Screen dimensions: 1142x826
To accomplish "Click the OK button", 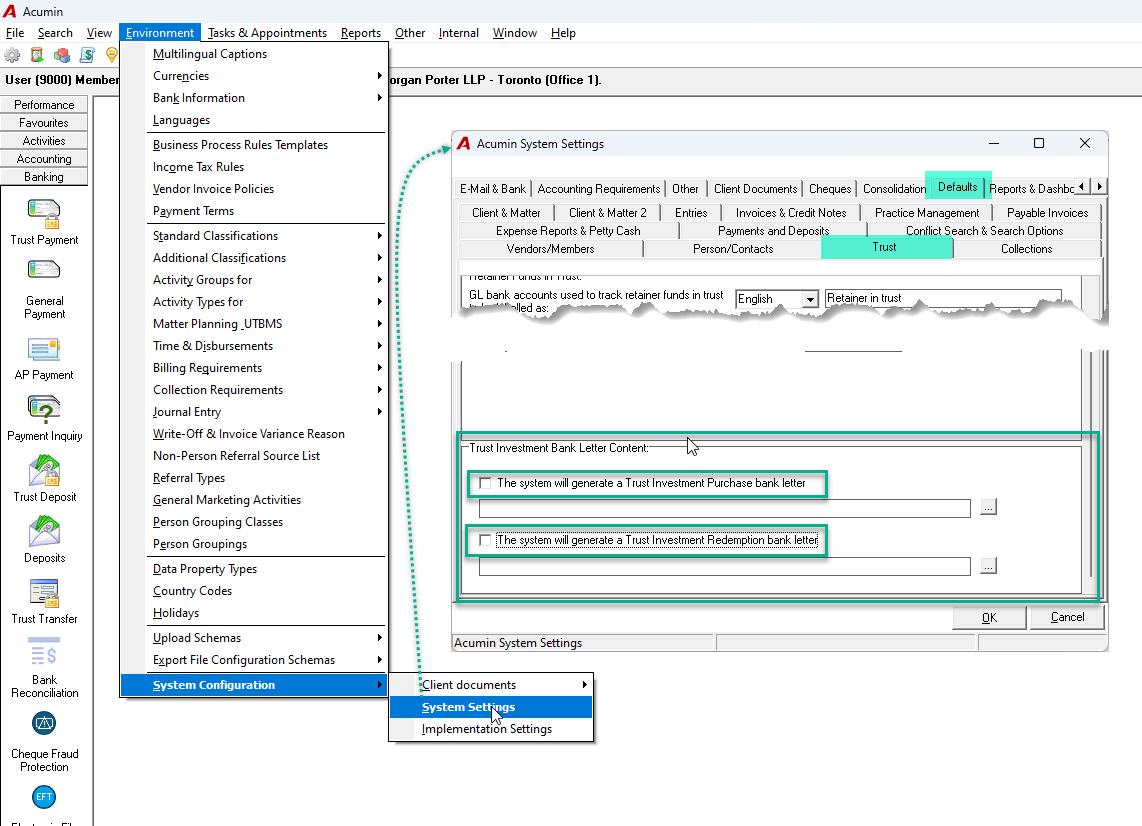I will [x=989, y=618].
